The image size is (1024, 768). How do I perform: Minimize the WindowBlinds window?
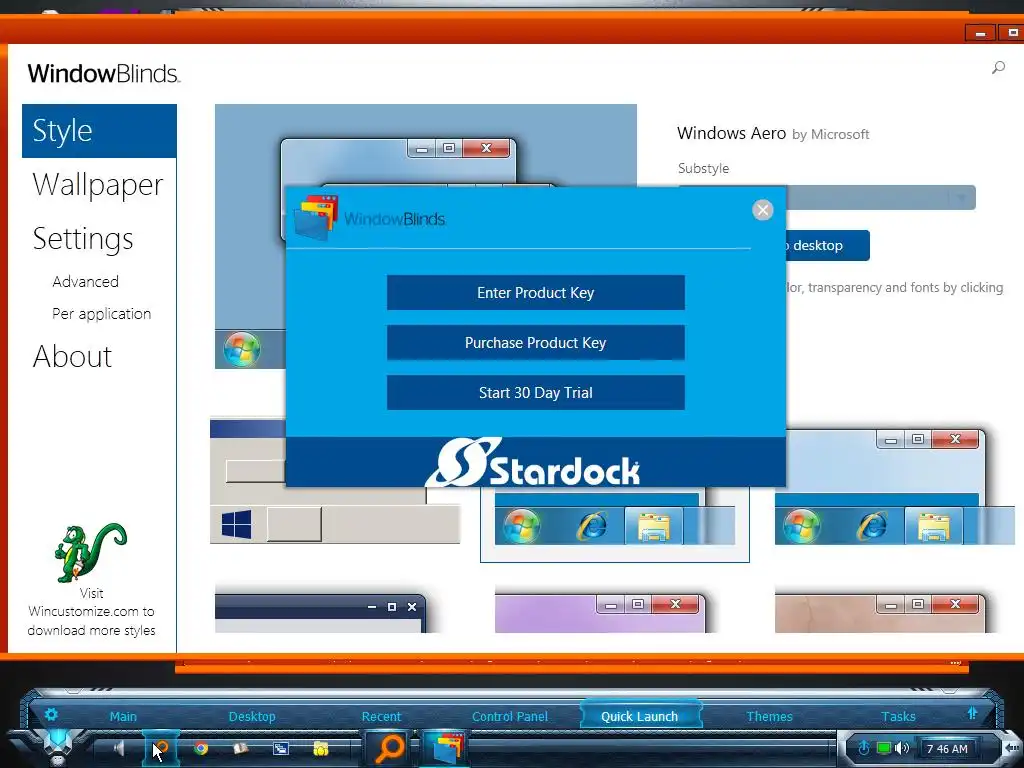(x=980, y=33)
